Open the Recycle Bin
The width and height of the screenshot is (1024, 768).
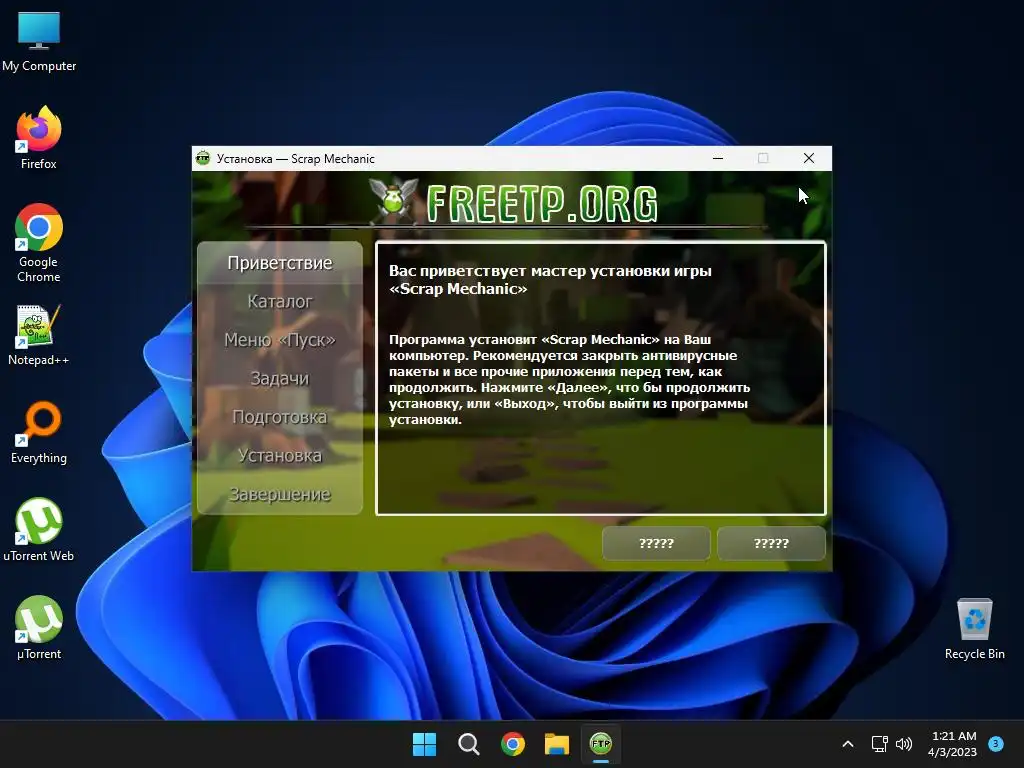coord(974,628)
